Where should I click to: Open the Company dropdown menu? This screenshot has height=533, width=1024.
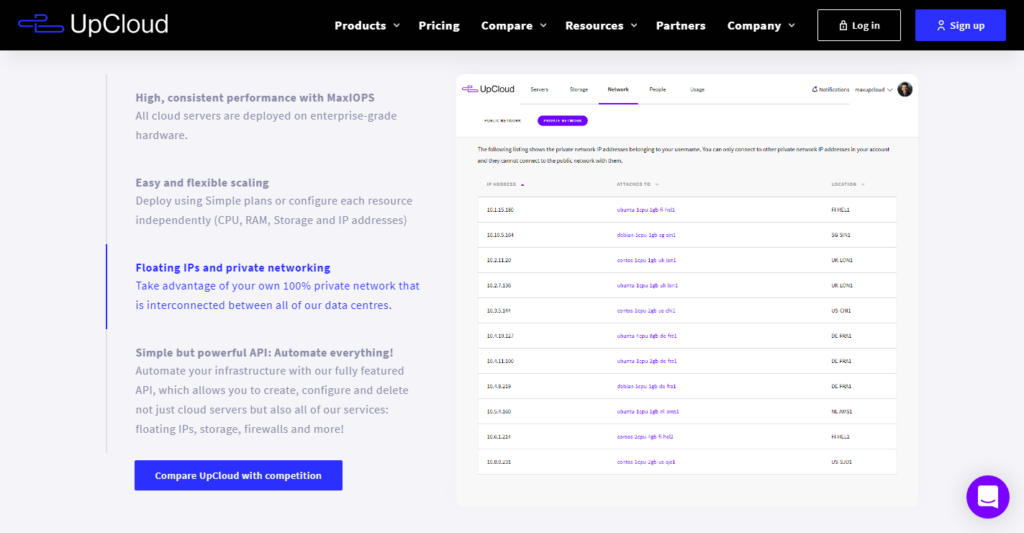761,25
